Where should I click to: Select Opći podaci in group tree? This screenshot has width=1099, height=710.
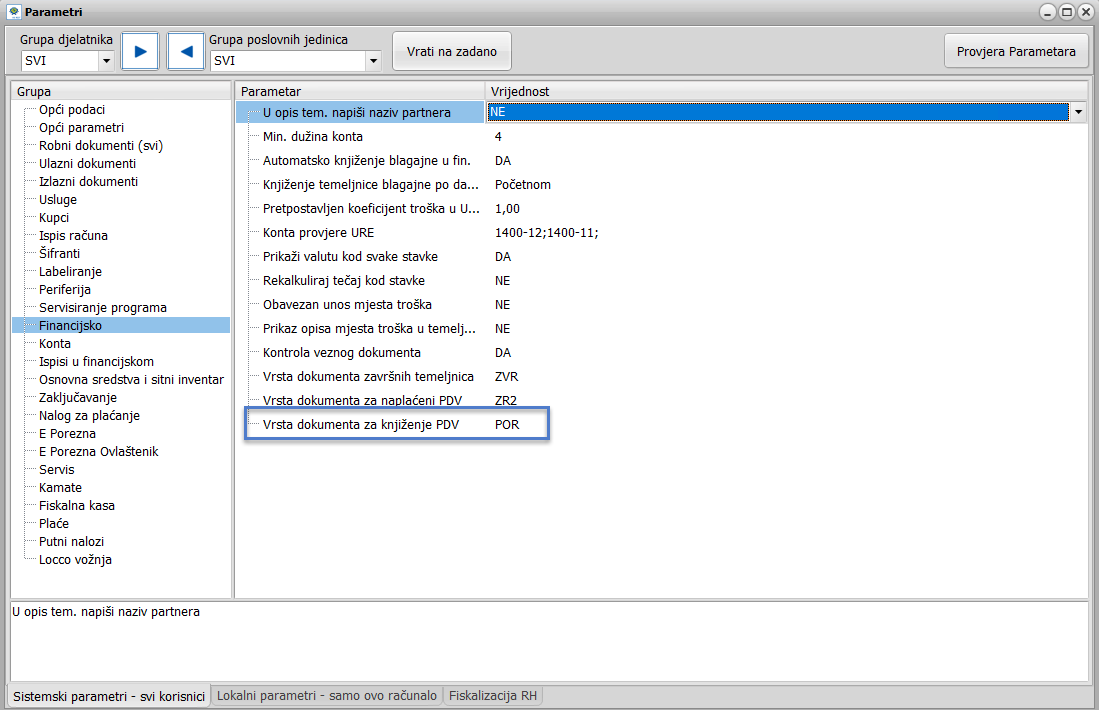coord(72,110)
